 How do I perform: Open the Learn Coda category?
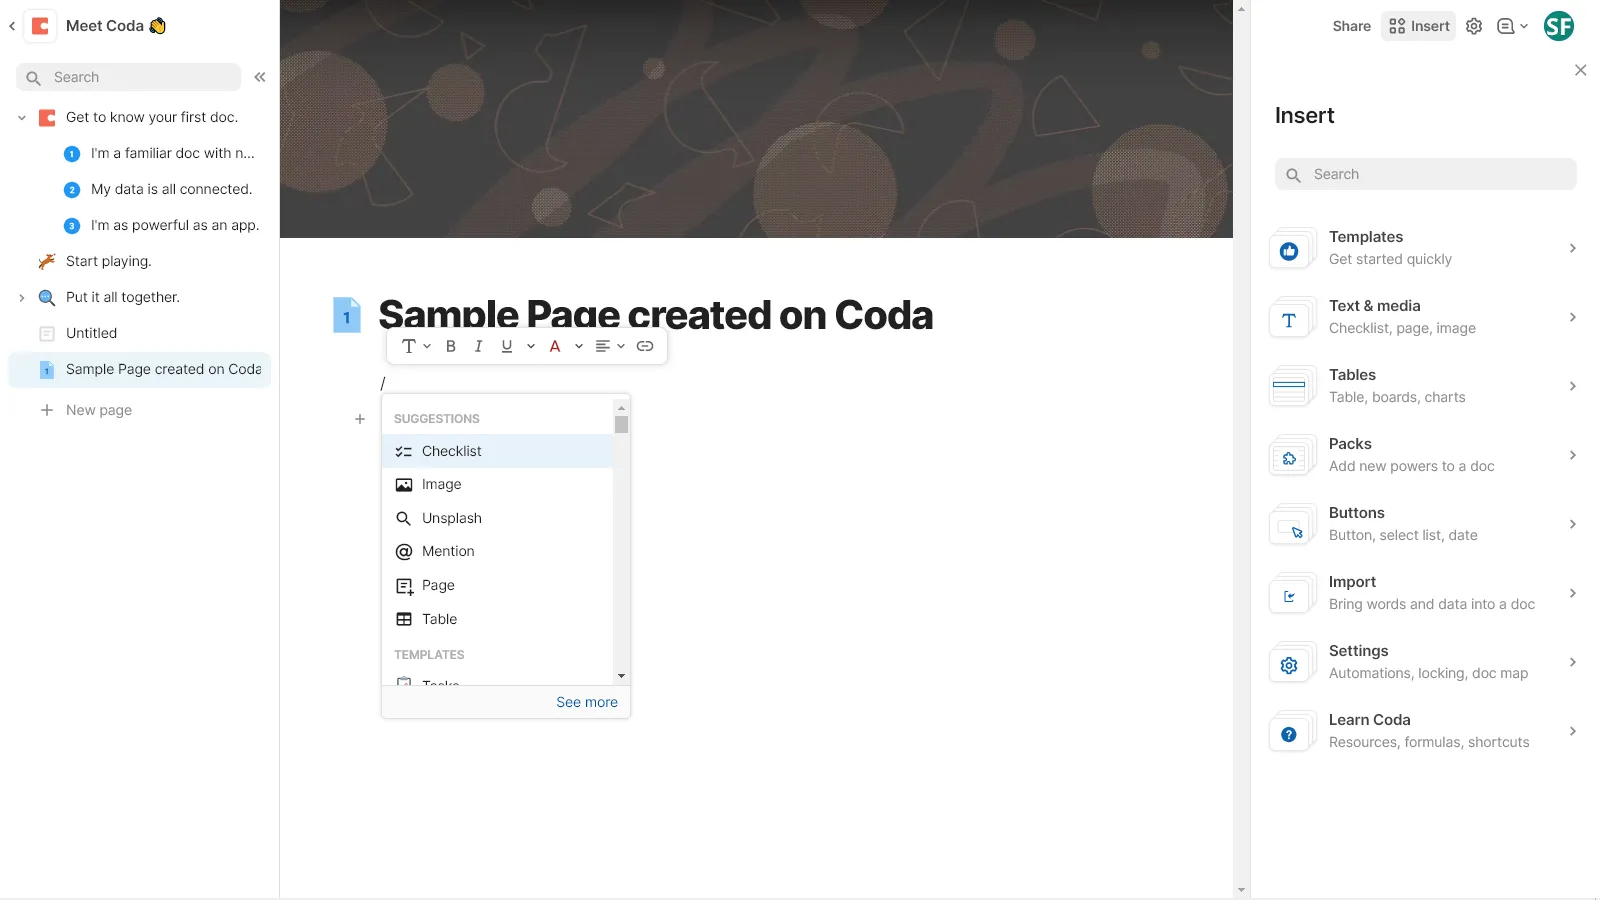pos(1425,731)
